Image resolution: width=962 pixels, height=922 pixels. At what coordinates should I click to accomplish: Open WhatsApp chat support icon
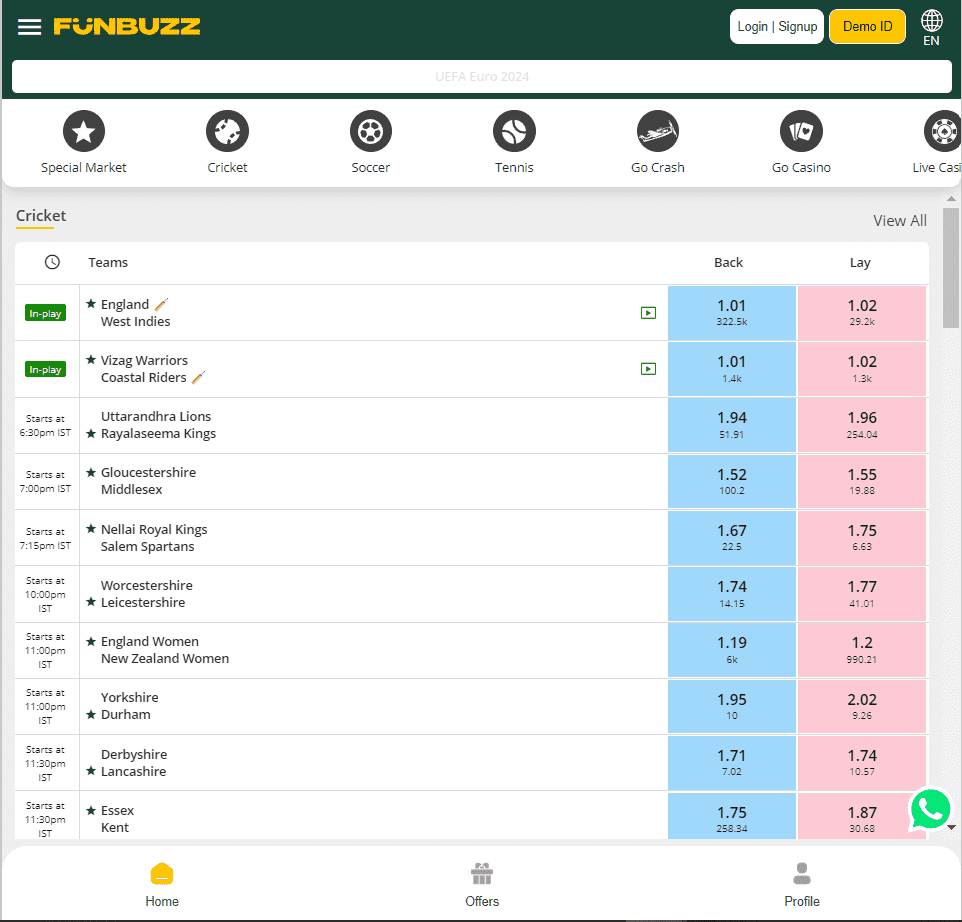tap(930, 809)
